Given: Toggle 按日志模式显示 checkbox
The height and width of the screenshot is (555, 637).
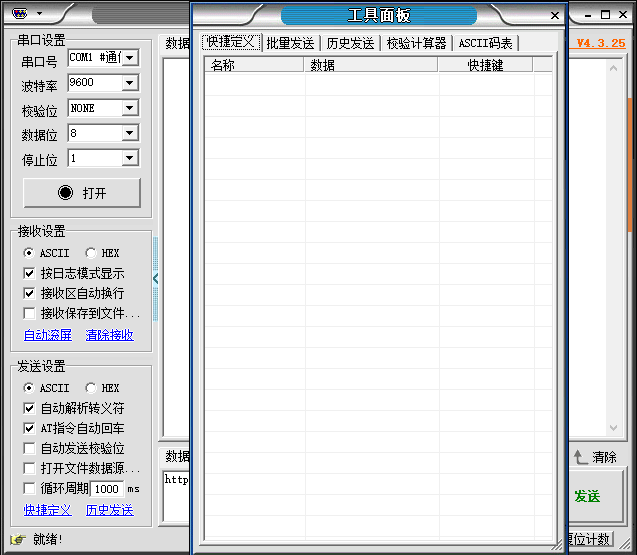Looking at the screenshot, I should (x=29, y=273).
